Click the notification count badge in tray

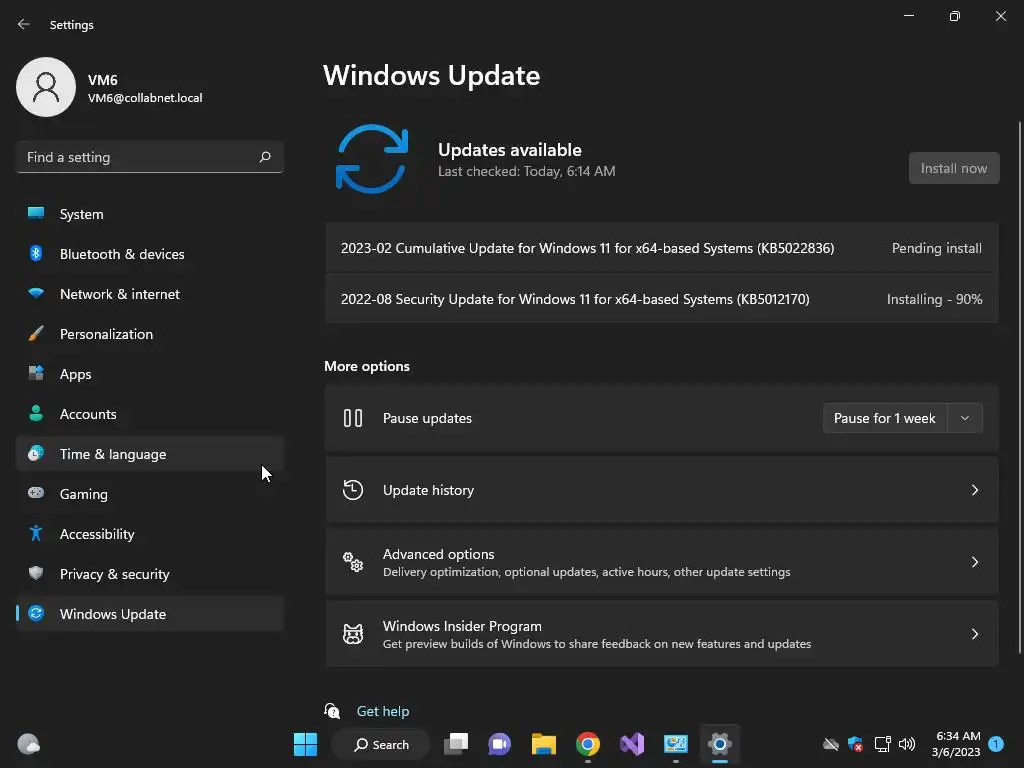(x=996, y=744)
